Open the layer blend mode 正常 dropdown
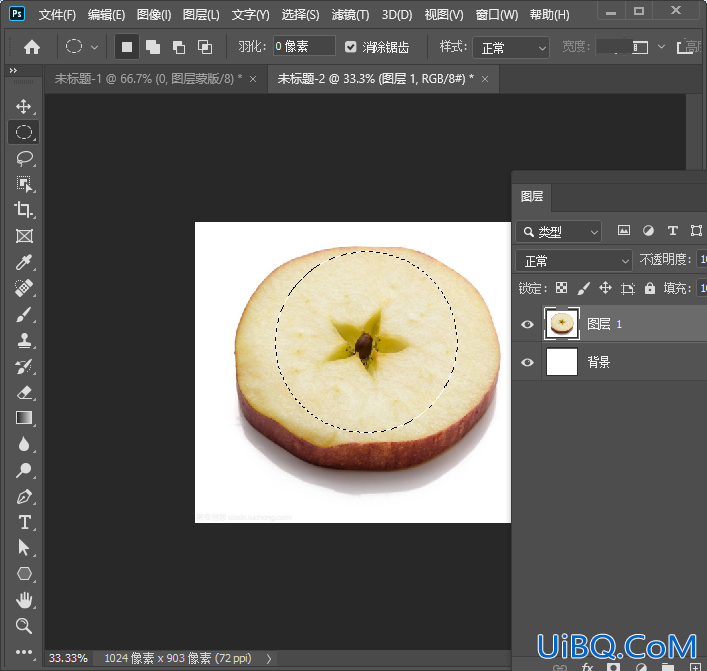Image resolution: width=707 pixels, height=671 pixels. (x=574, y=261)
